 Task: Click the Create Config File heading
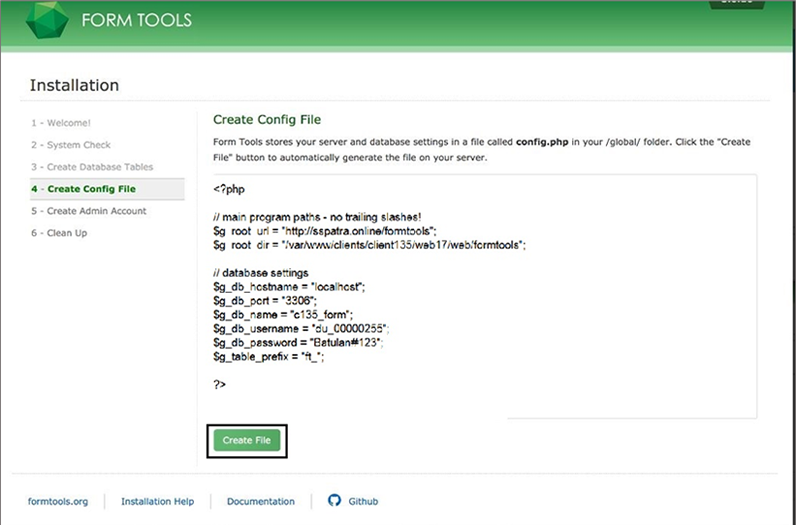(267, 119)
